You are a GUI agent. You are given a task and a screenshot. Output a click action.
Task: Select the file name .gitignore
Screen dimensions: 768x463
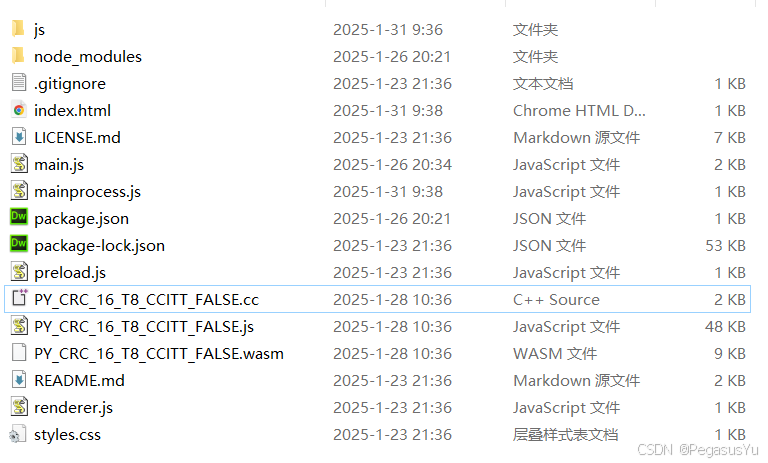pos(70,84)
